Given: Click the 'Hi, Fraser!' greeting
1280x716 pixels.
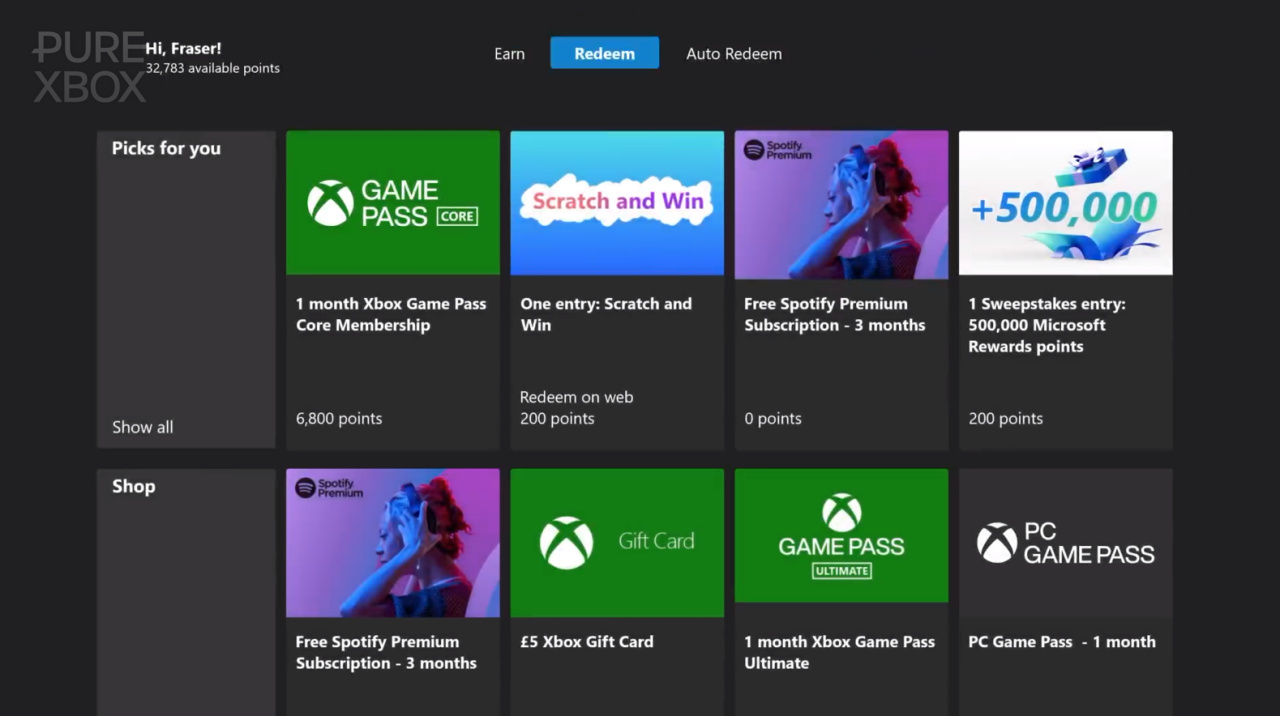Looking at the screenshot, I should 184,48.
